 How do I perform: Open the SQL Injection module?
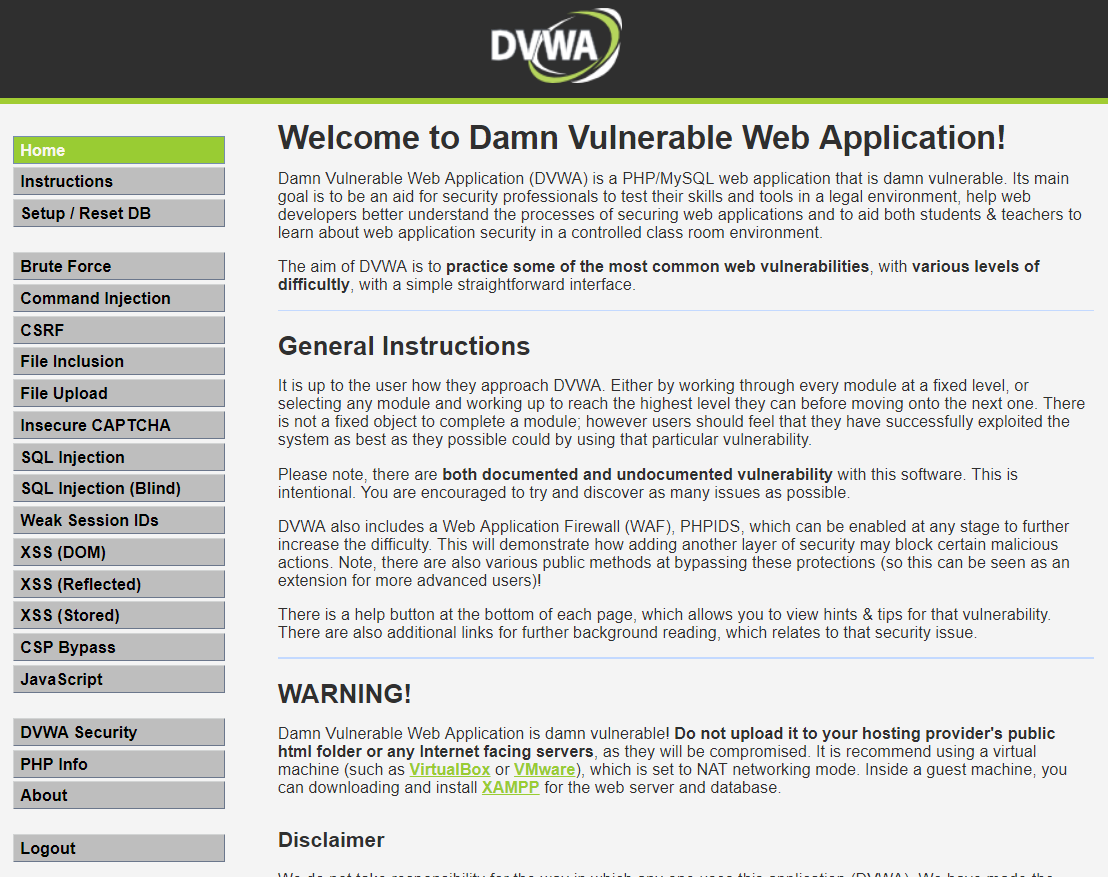[119, 457]
